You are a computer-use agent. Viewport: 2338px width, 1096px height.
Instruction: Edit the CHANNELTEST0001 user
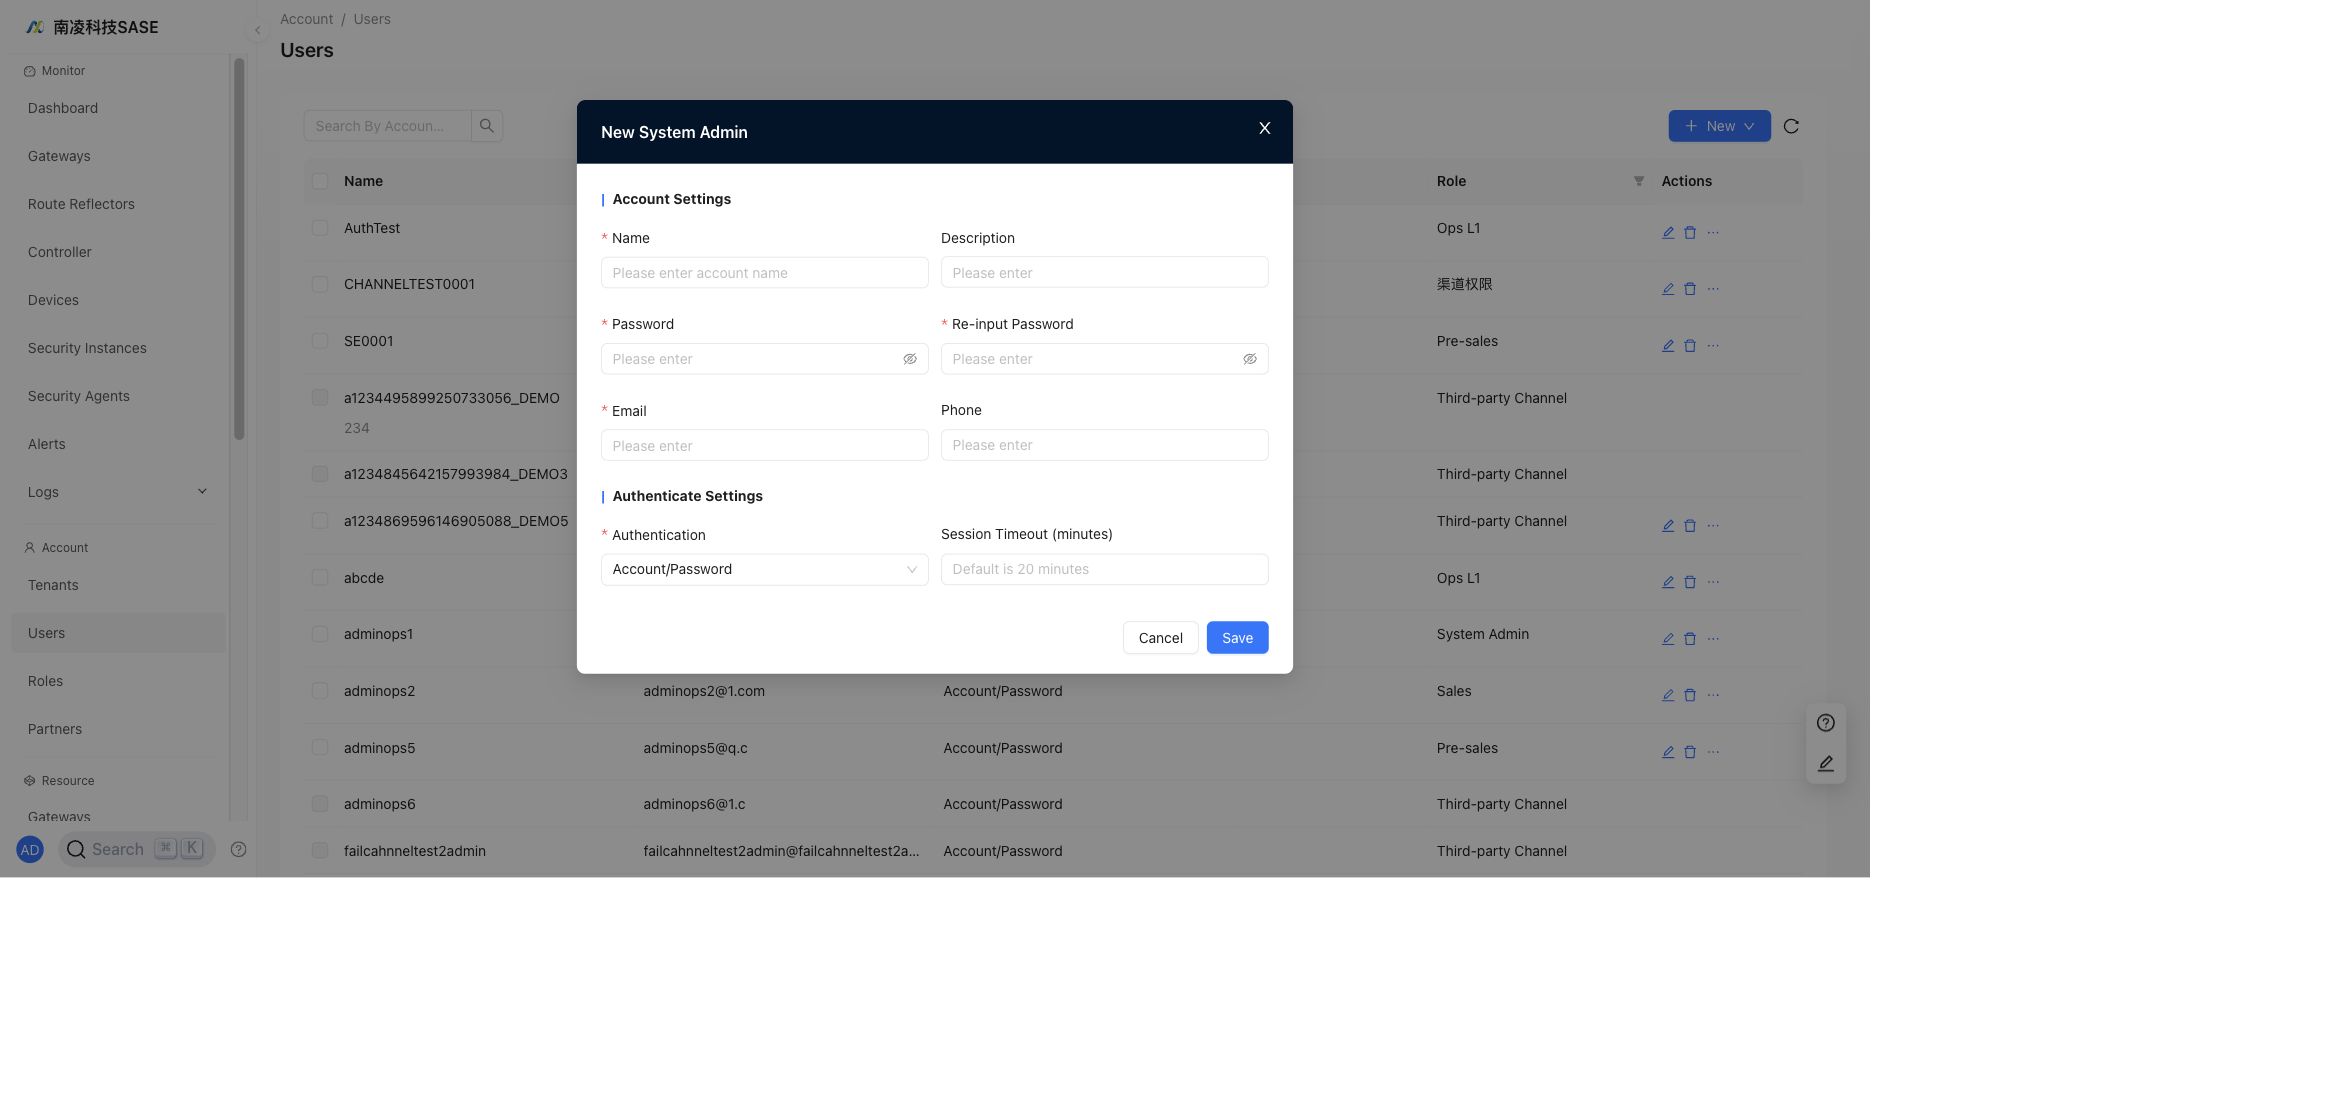tap(1667, 289)
